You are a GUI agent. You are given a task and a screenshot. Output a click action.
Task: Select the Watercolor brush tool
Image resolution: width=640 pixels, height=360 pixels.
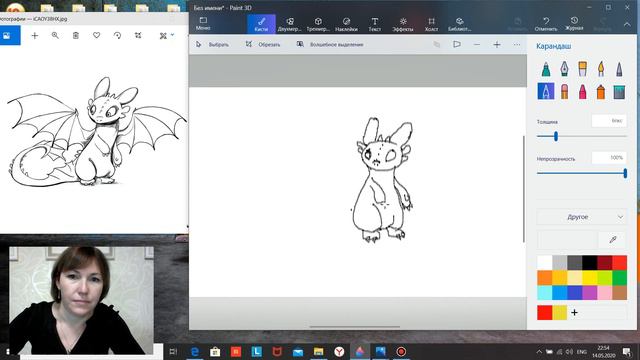pos(601,69)
